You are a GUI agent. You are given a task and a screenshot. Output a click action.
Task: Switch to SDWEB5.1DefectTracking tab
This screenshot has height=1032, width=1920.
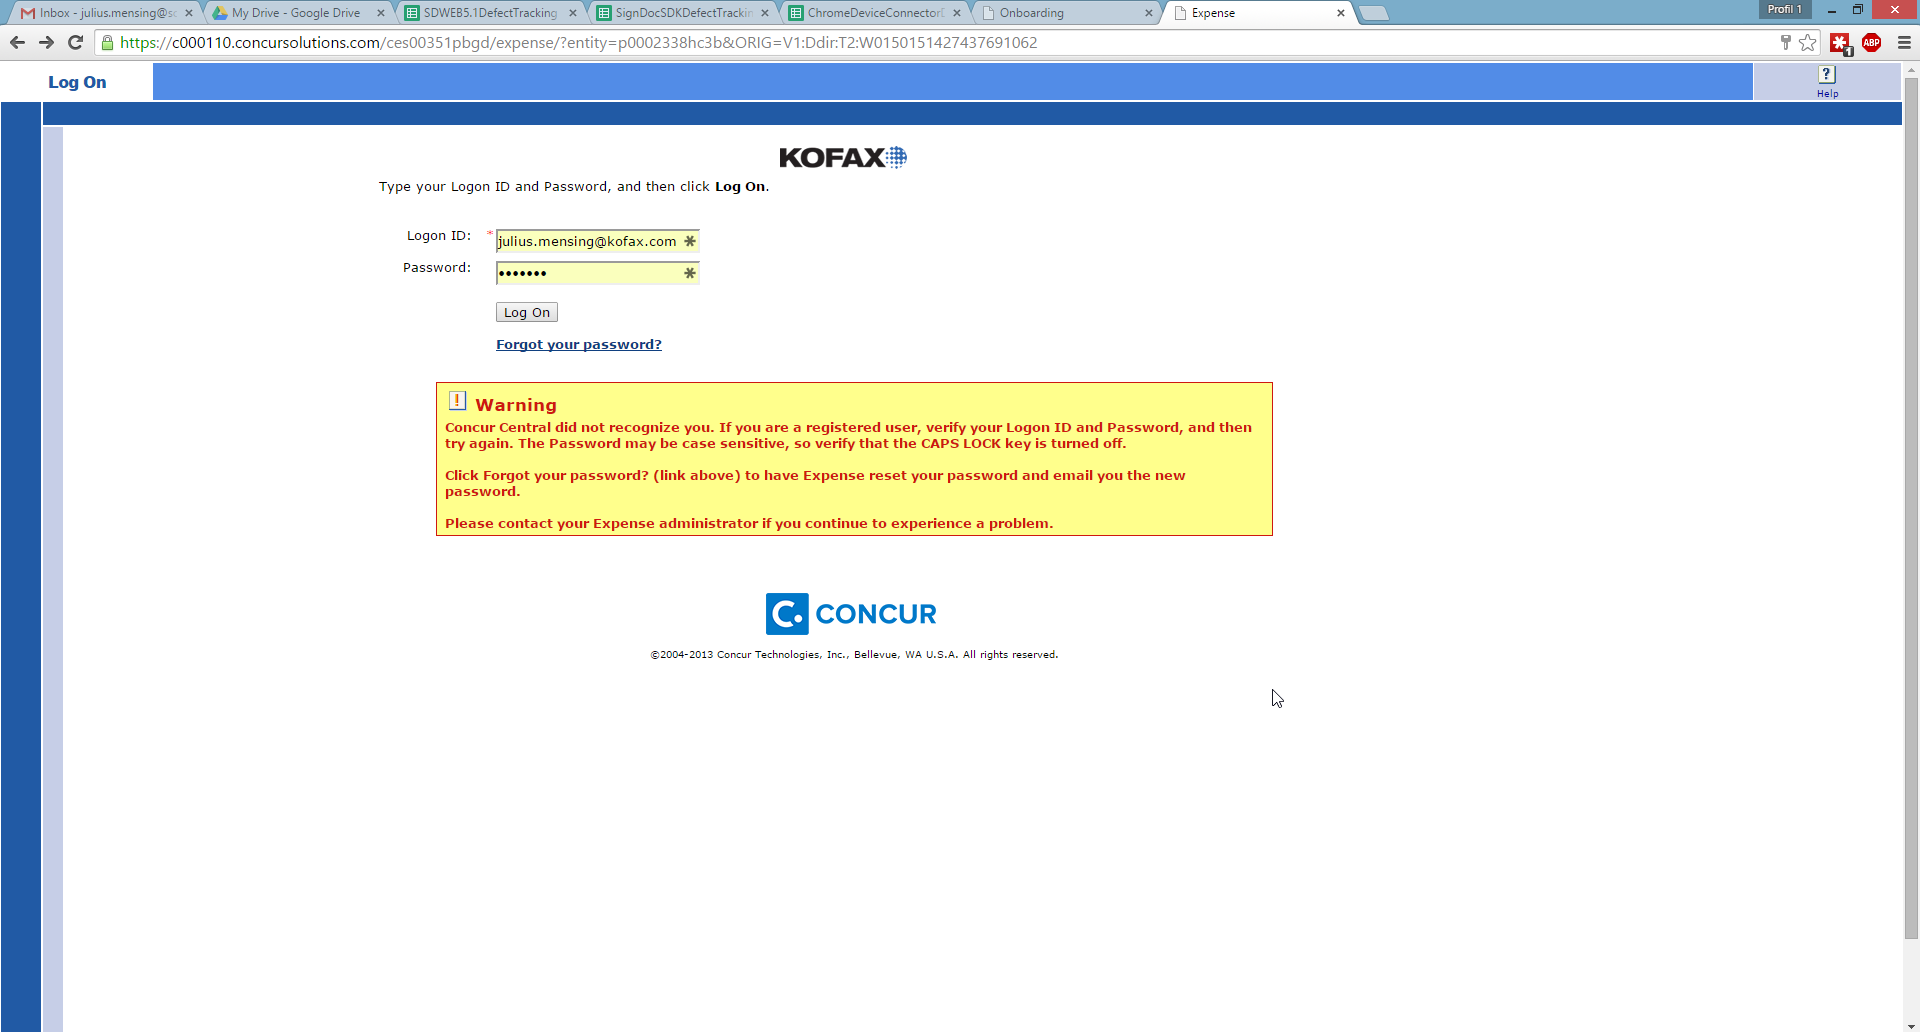489,13
